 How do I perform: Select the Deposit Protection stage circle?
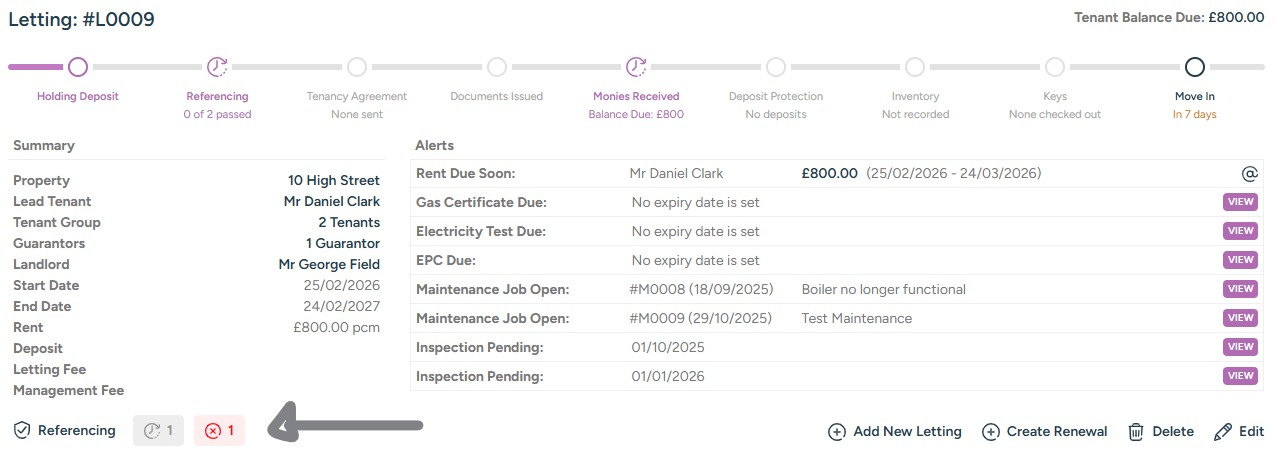click(775, 67)
